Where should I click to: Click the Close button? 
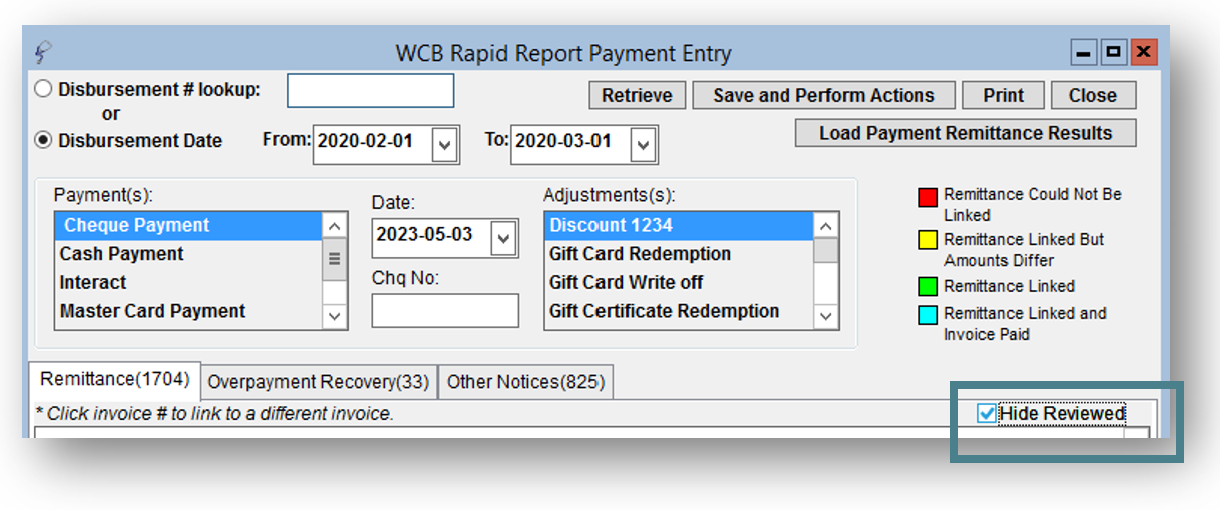(x=1093, y=96)
